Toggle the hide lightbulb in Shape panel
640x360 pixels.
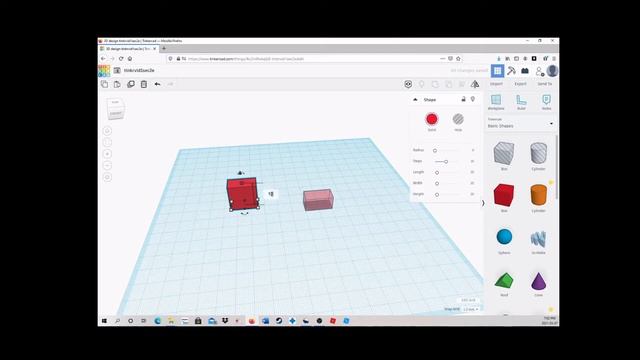(473, 99)
